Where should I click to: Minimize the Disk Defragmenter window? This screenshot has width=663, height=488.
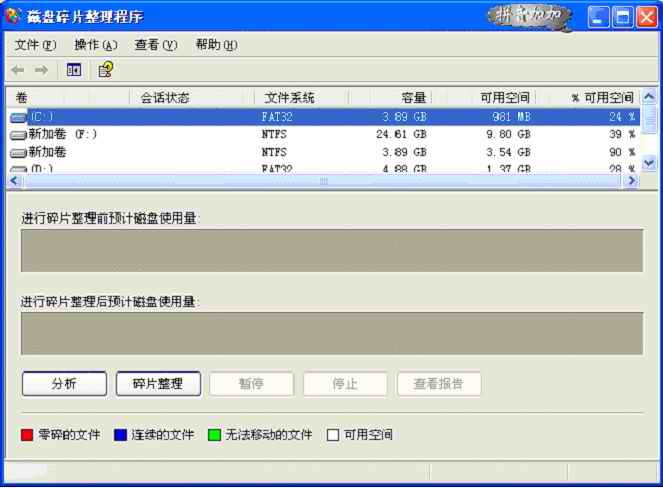[x=598, y=17]
